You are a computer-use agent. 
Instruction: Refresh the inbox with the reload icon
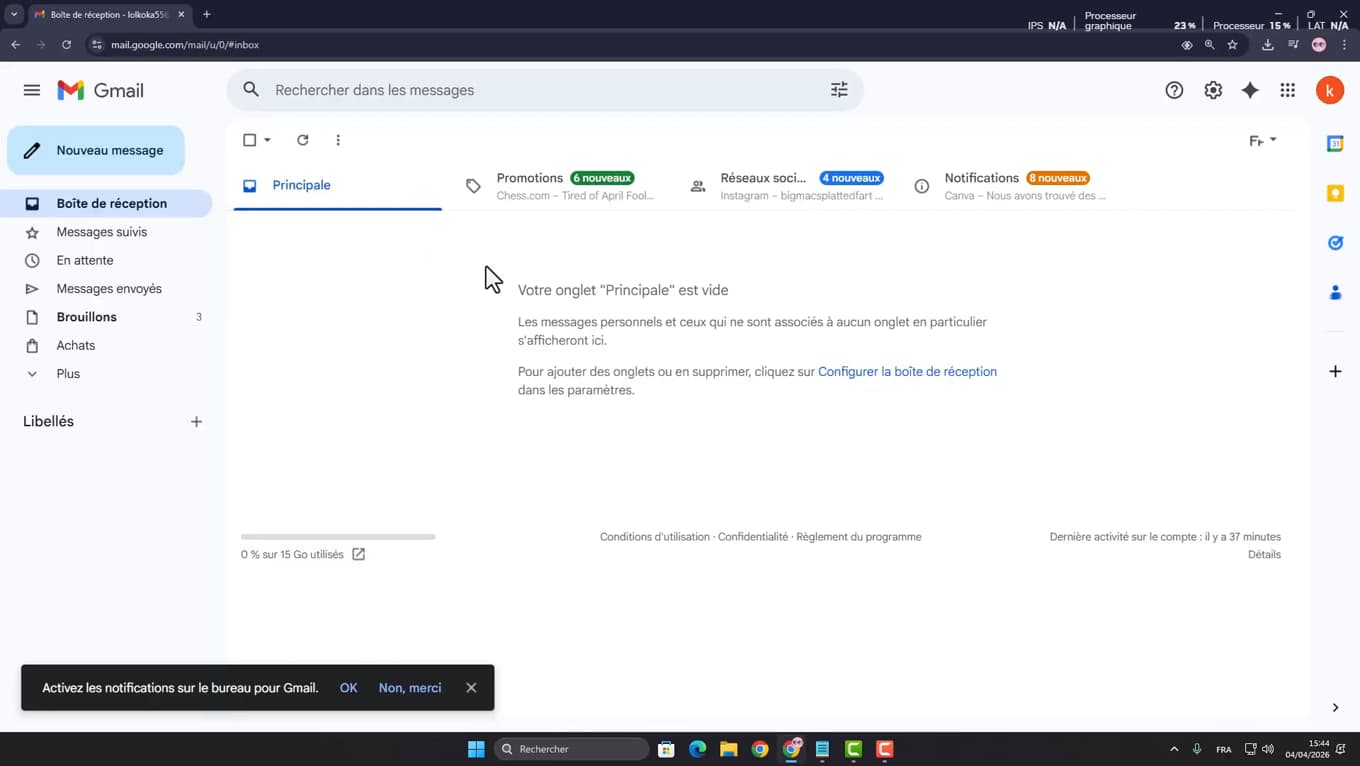click(303, 140)
